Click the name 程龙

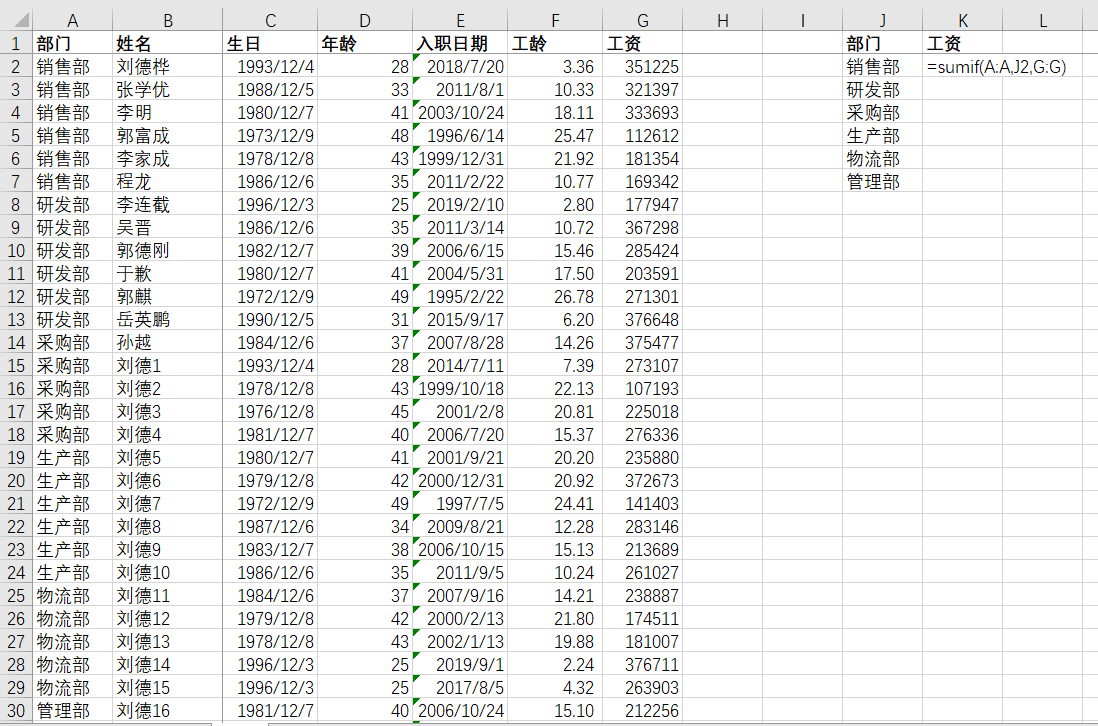(x=134, y=182)
